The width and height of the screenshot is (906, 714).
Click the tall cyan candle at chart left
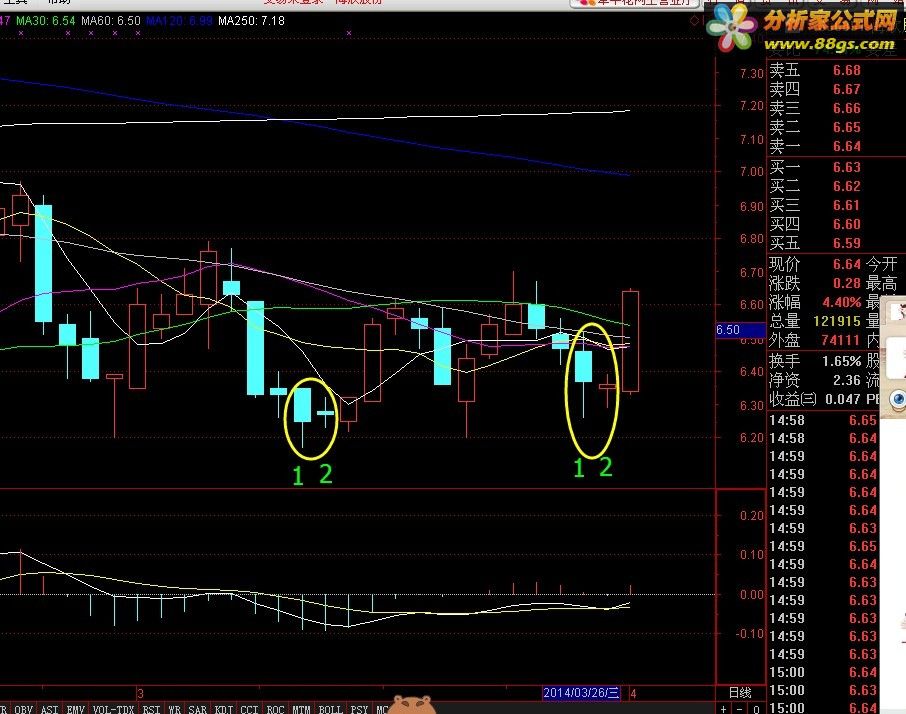click(x=43, y=263)
